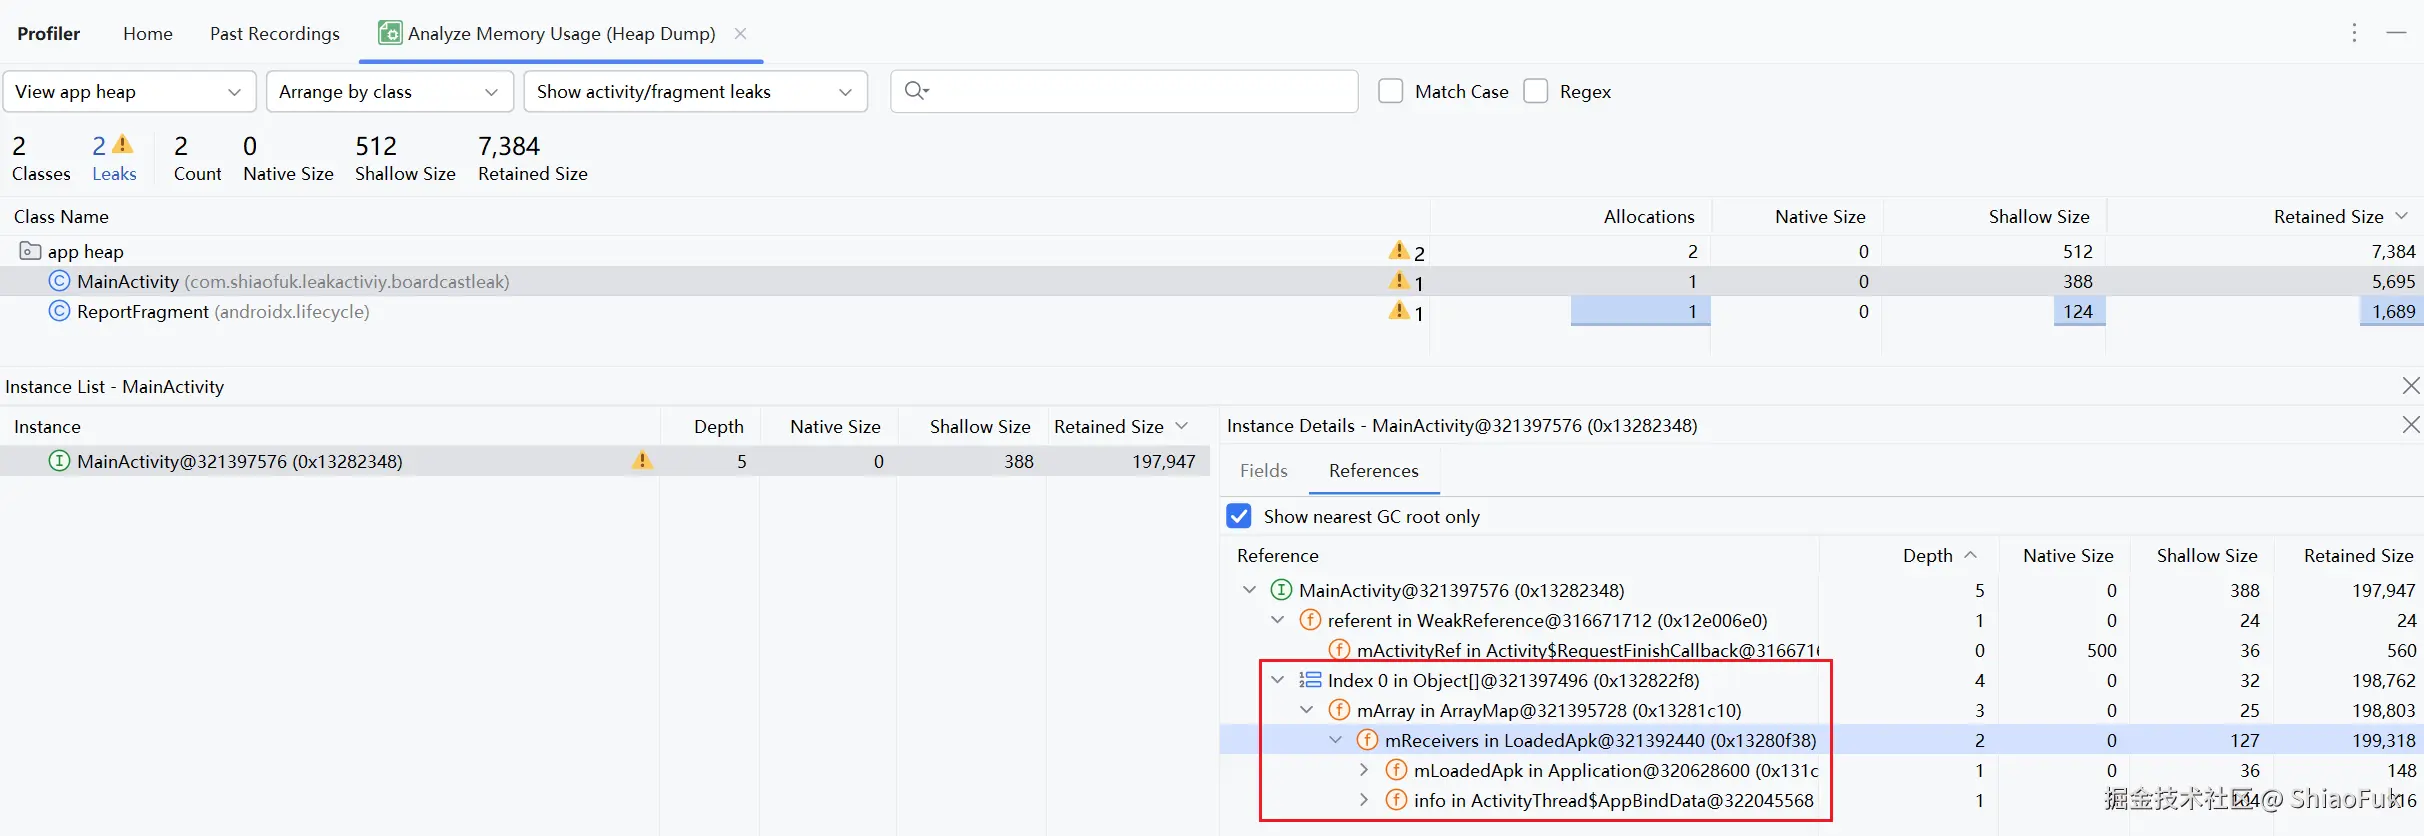
Task: Click the heap dump tab icon
Action: (x=390, y=33)
